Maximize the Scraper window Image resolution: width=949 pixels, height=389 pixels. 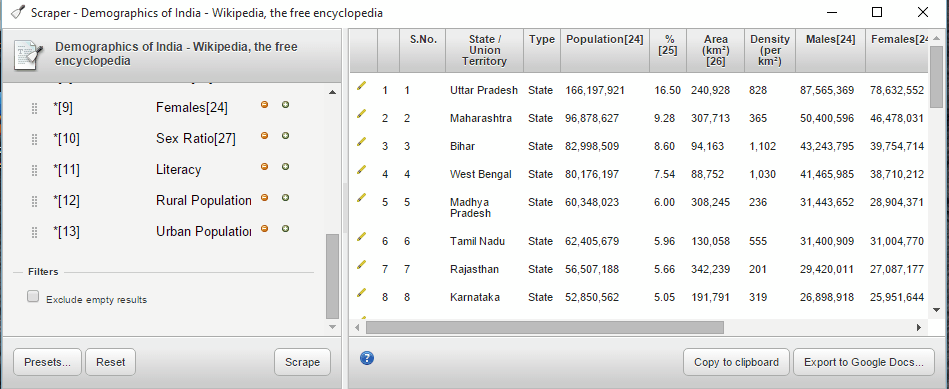tap(876, 11)
